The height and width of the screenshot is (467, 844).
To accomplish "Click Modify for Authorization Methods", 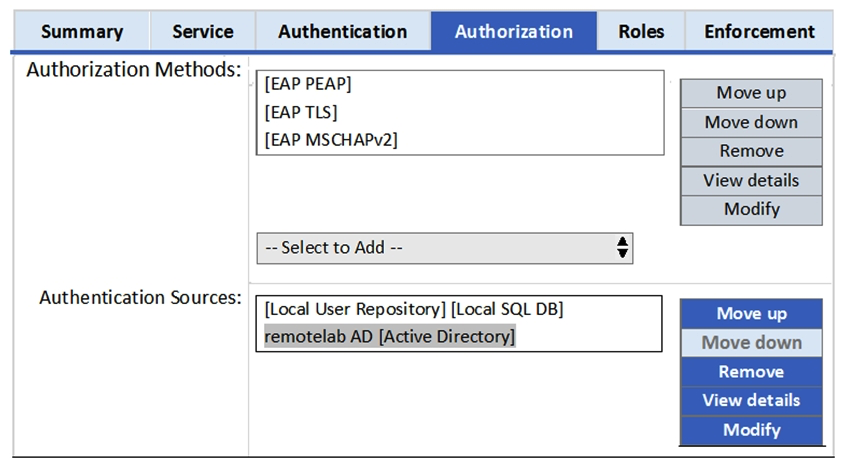I will click(751, 209).
